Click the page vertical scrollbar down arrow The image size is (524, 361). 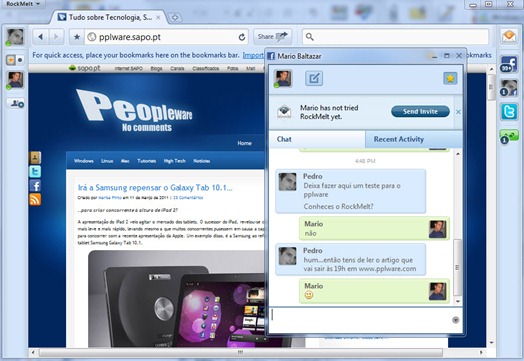[x=491, y=343]
